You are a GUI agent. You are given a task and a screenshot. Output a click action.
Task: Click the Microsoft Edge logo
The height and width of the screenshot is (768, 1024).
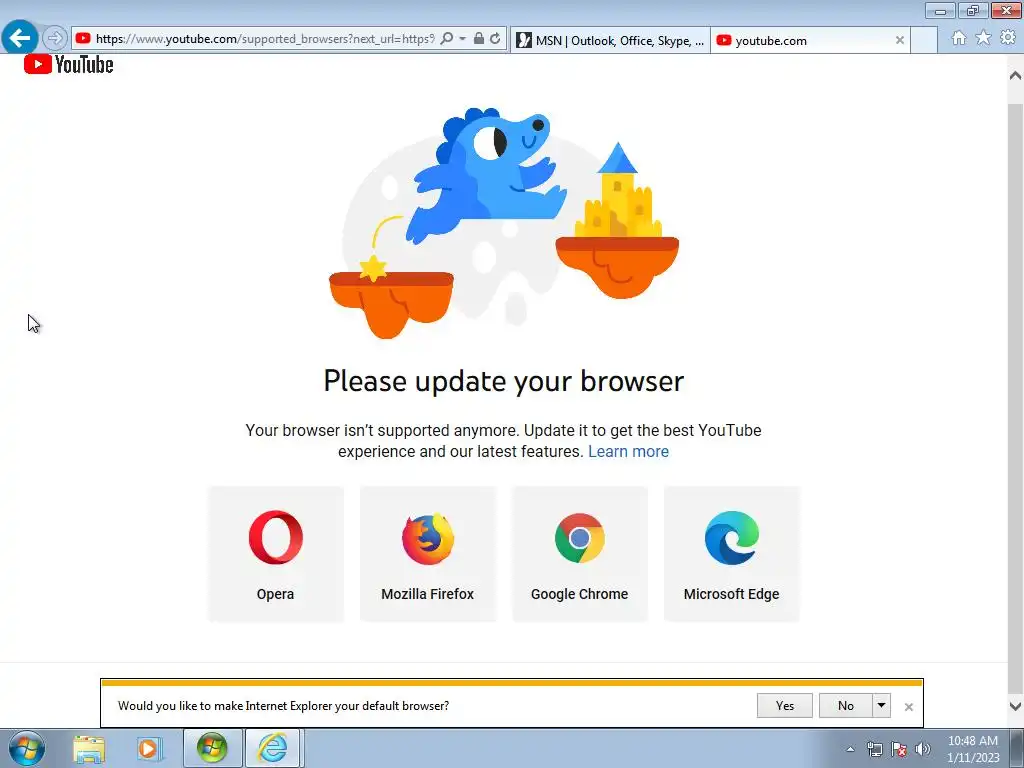click(731, 538)
